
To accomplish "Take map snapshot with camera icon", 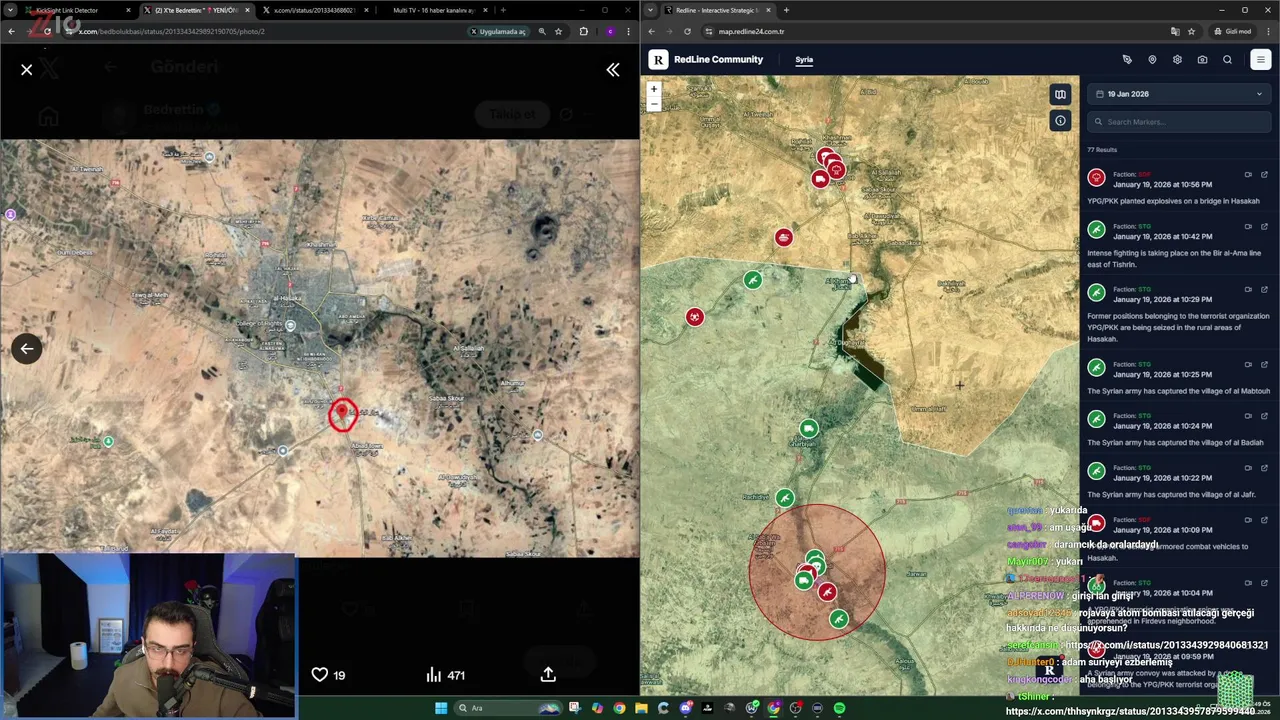I will (x=1202, y=59).
